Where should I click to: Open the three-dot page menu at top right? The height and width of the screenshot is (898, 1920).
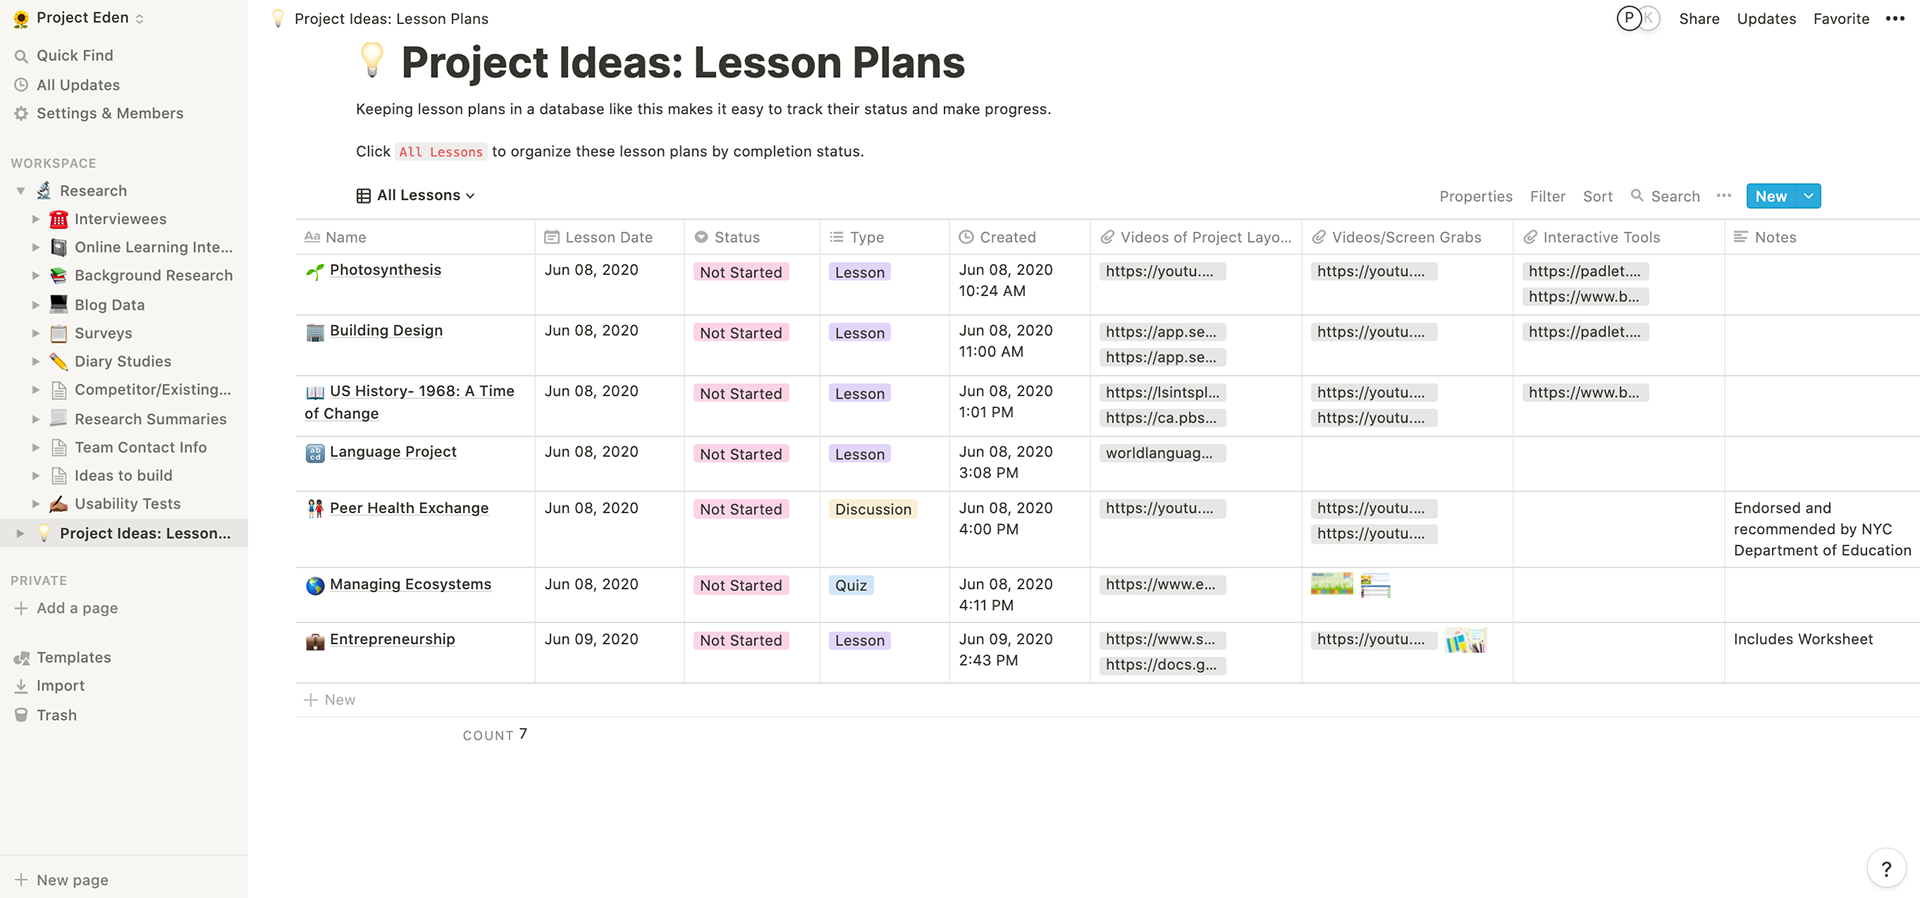tap(1895, 18)
